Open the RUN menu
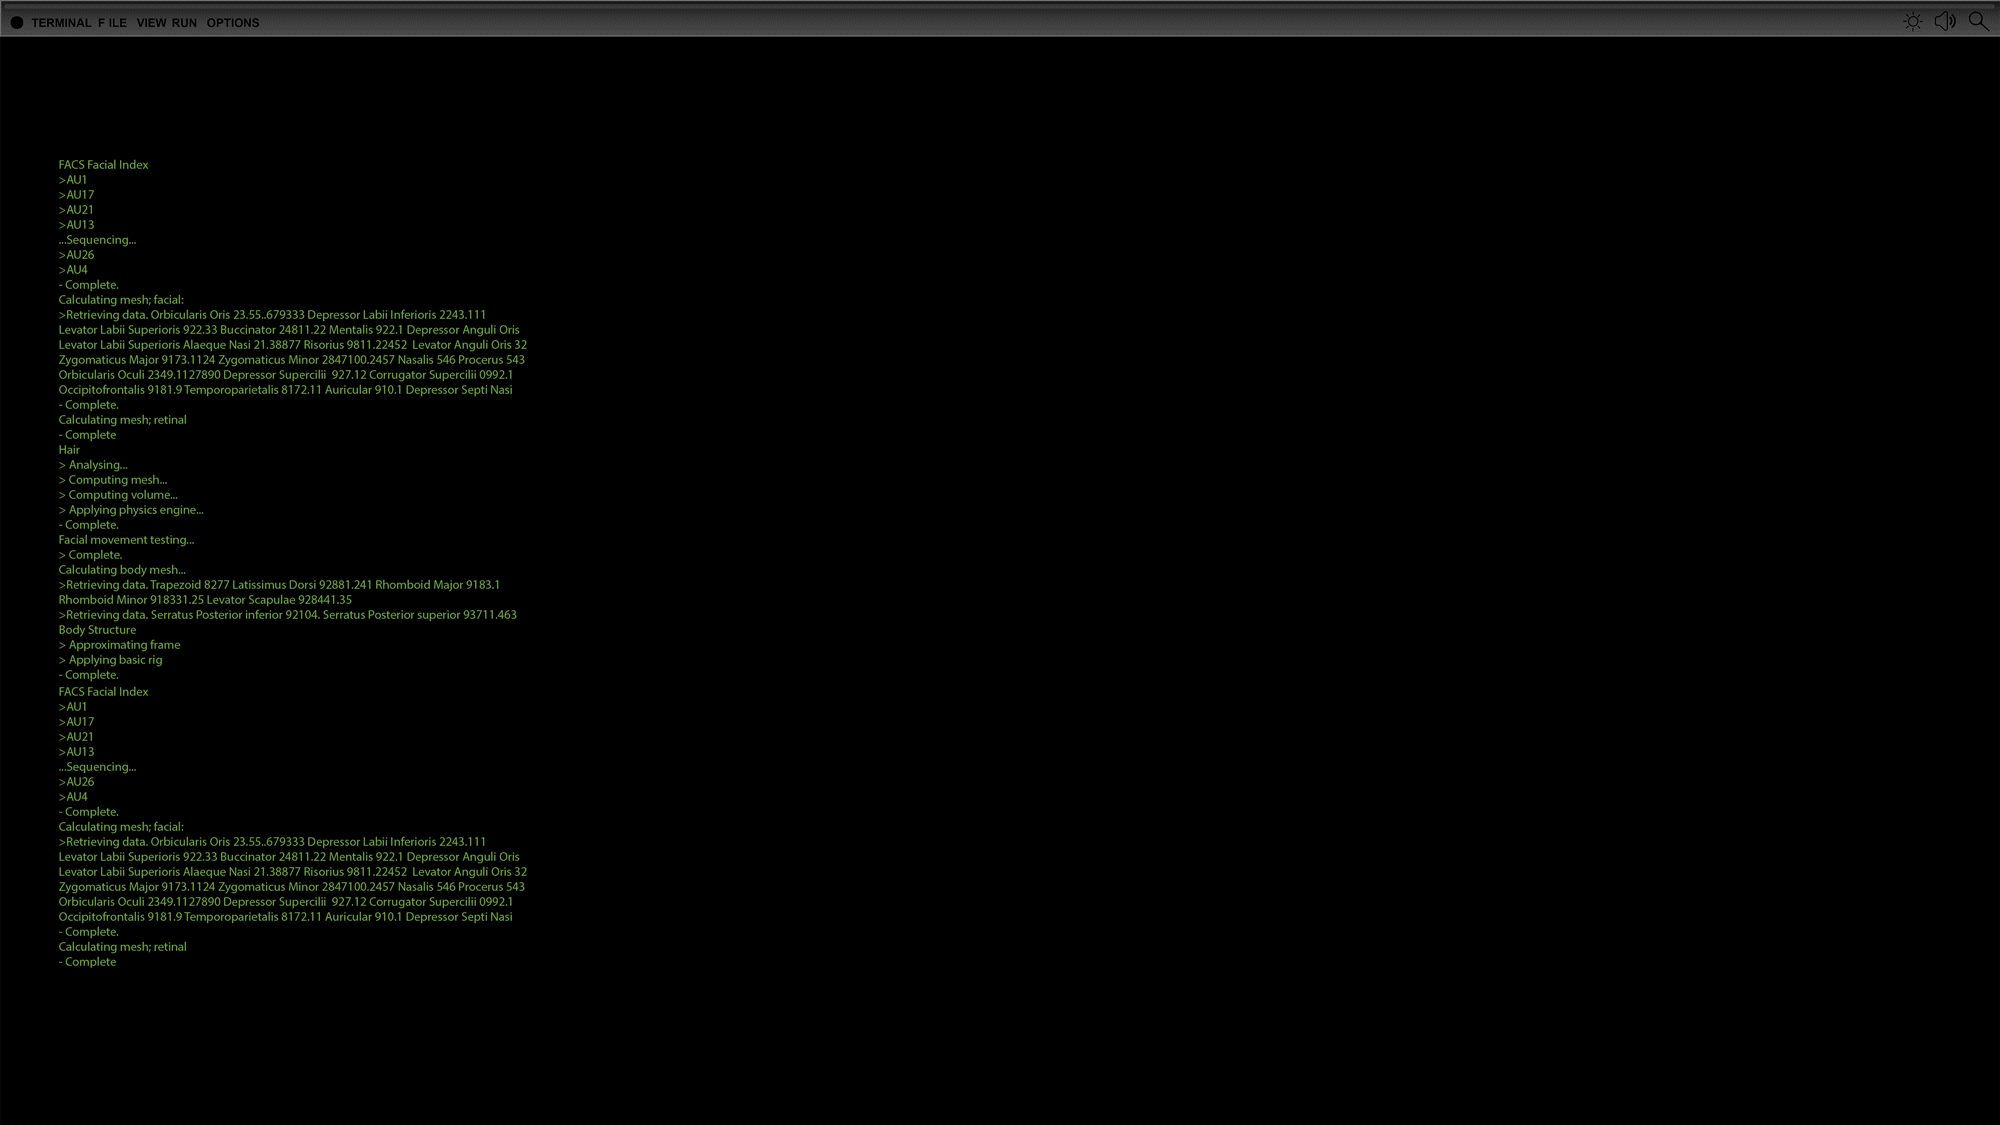2000x1125 pixels. click(x=184, y=23)
